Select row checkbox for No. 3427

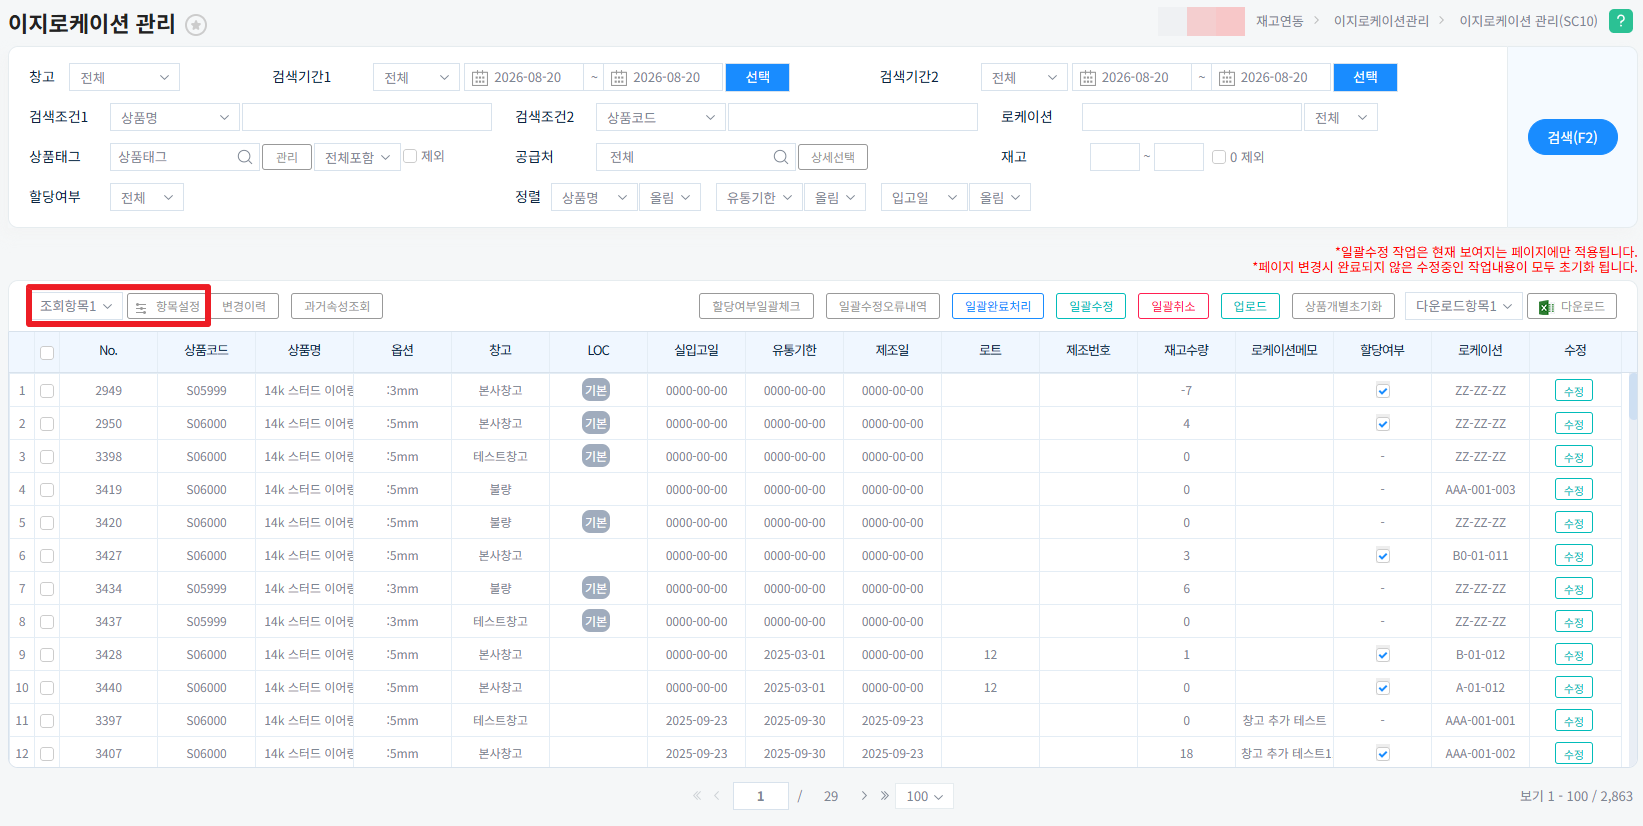(x=47, y=556)
